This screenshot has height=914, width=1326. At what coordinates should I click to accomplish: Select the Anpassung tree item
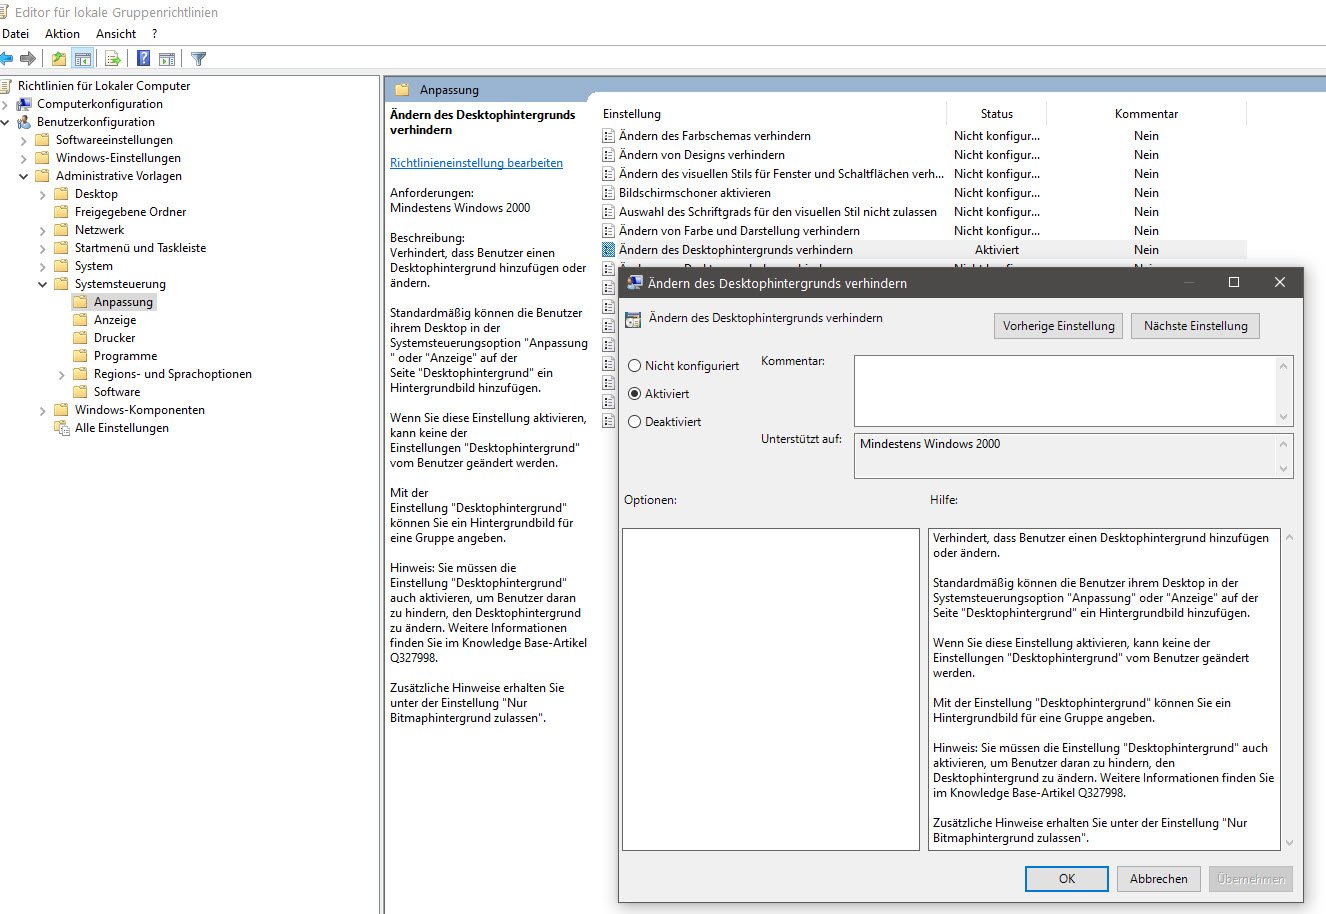123,302
